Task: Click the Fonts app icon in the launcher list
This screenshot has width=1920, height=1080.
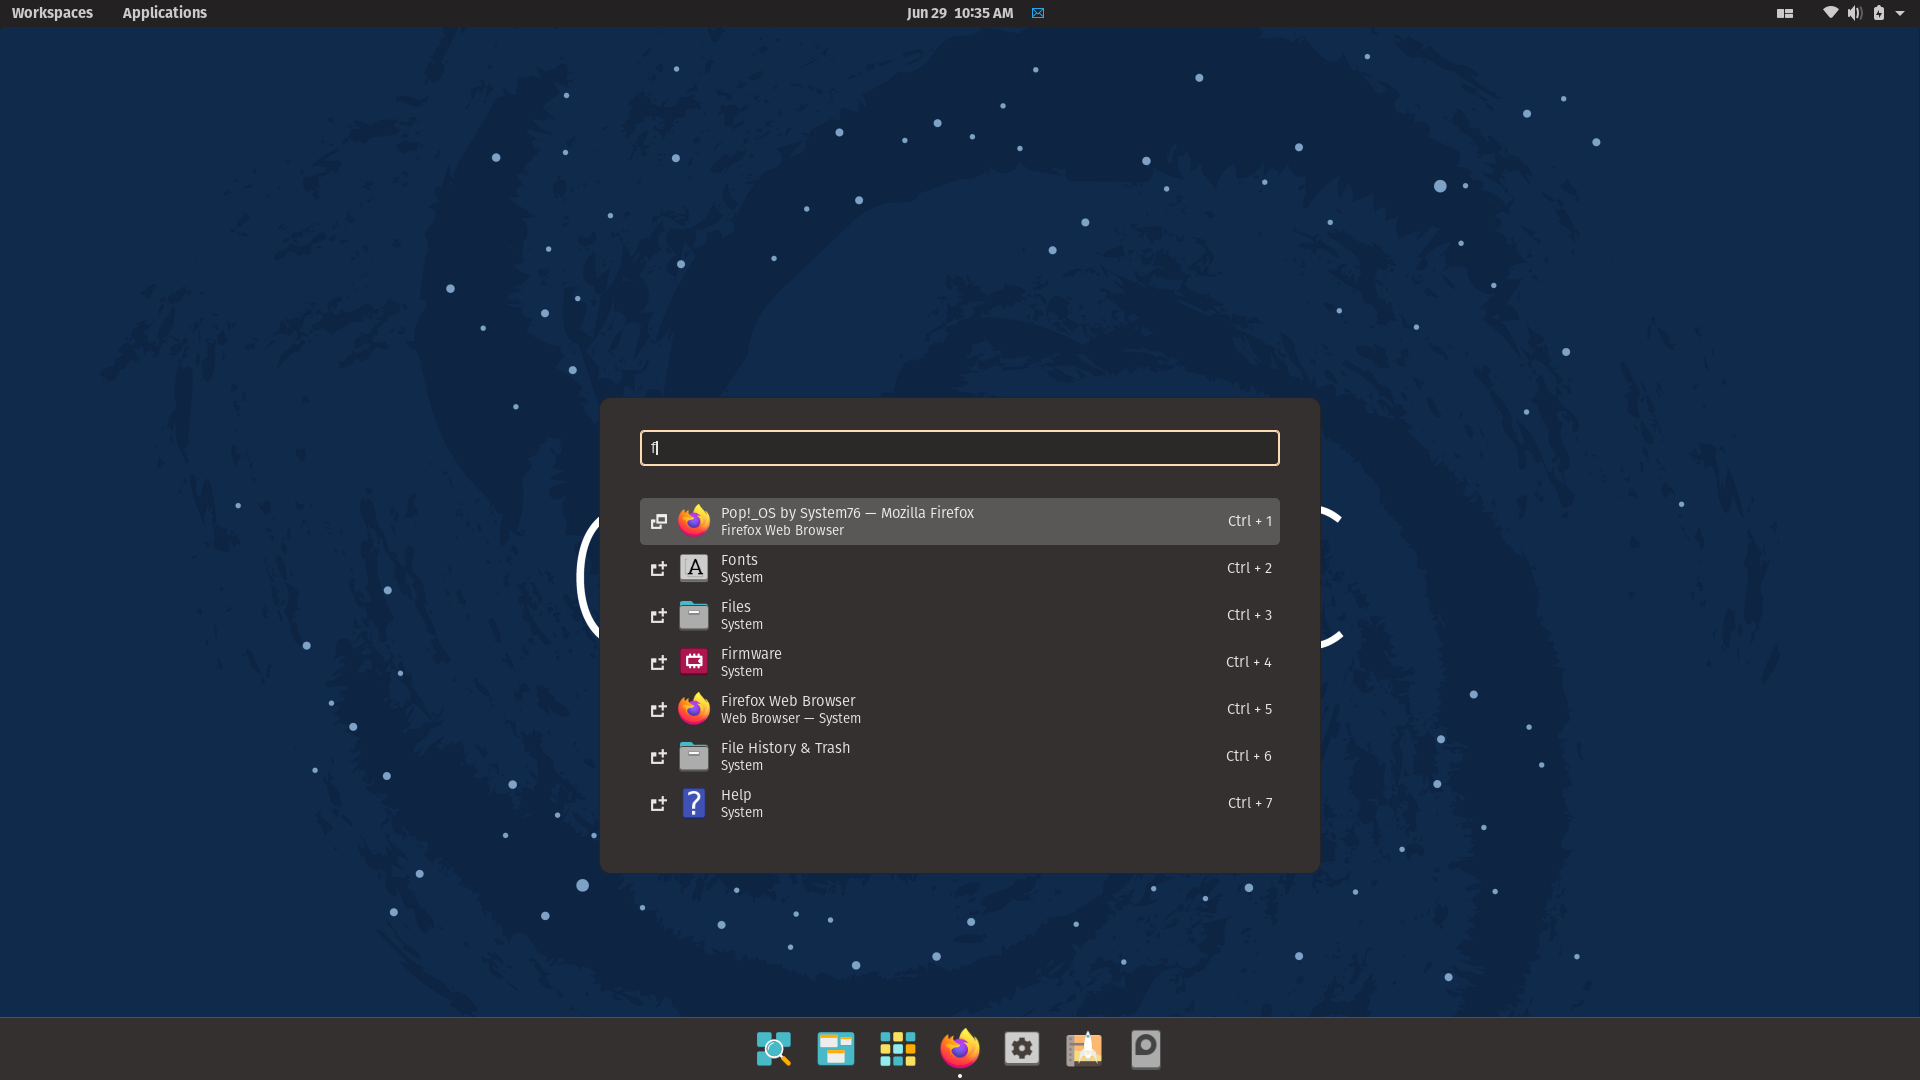Action: [x=694, y=568]
